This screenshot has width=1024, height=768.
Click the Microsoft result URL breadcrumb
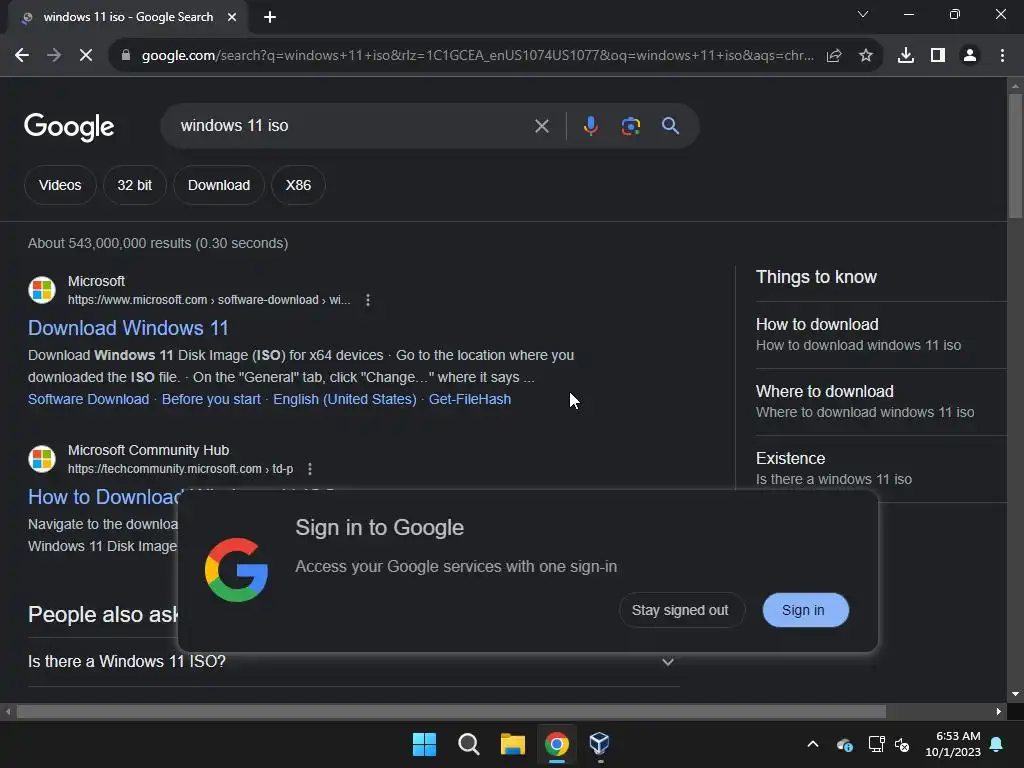coord(209,300)
